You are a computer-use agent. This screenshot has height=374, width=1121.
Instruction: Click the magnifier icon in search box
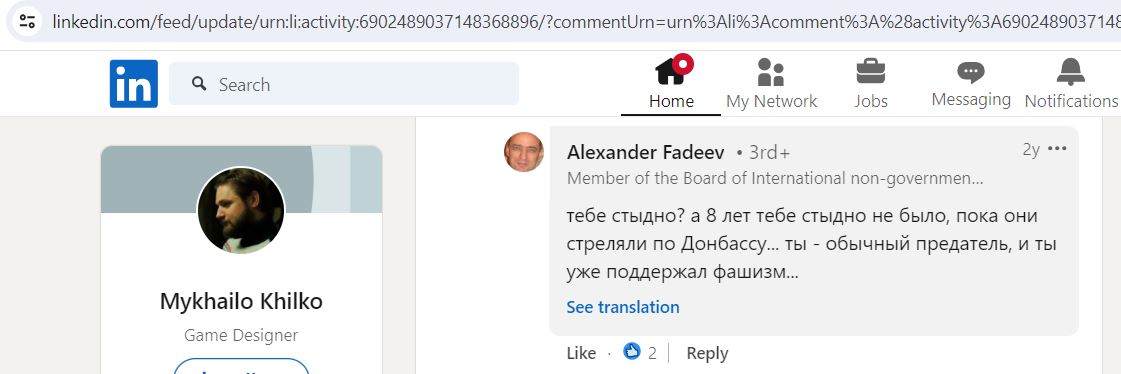pyautogui.click(x=199, y=84)
